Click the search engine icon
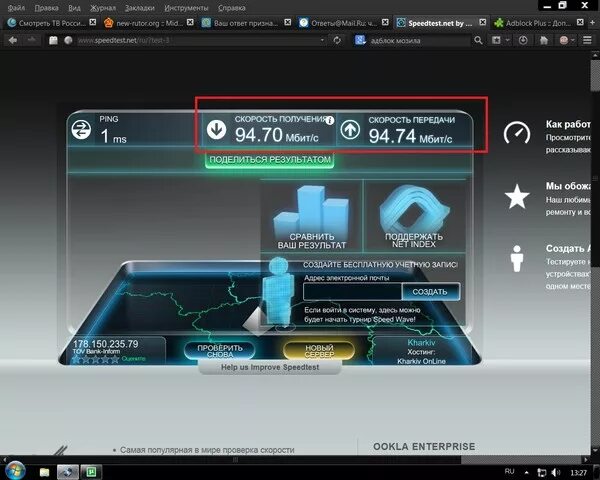The image size is (600, 480). (360, 40)
